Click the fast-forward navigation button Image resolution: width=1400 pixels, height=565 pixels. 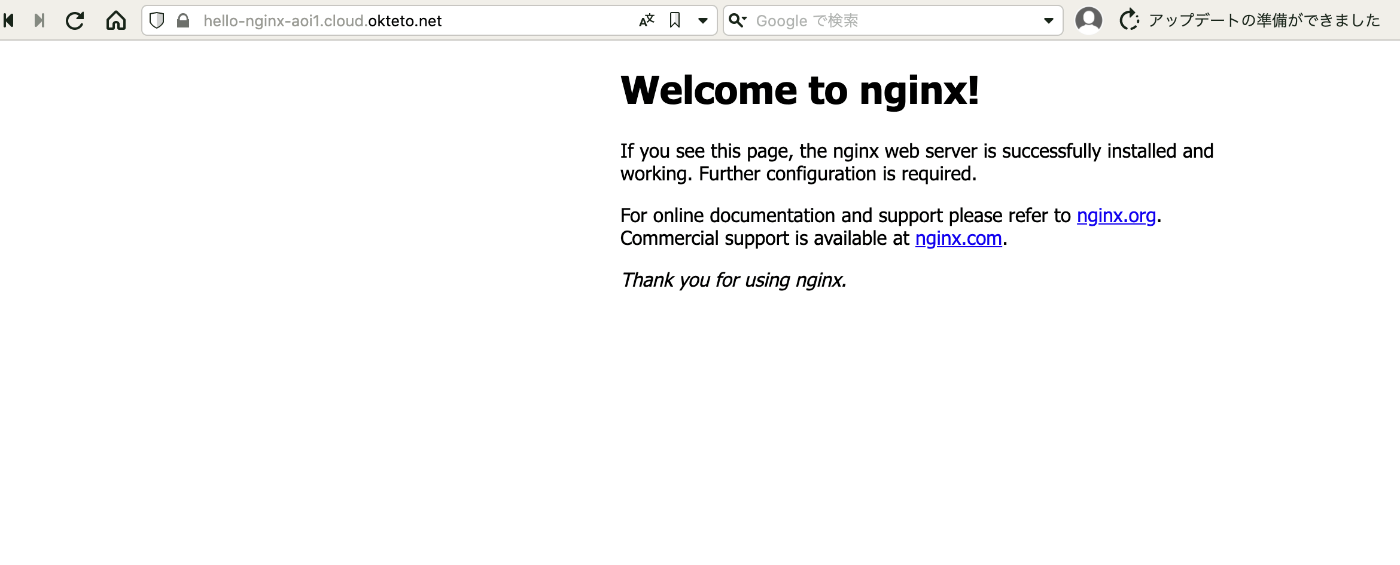click(39, 20)
